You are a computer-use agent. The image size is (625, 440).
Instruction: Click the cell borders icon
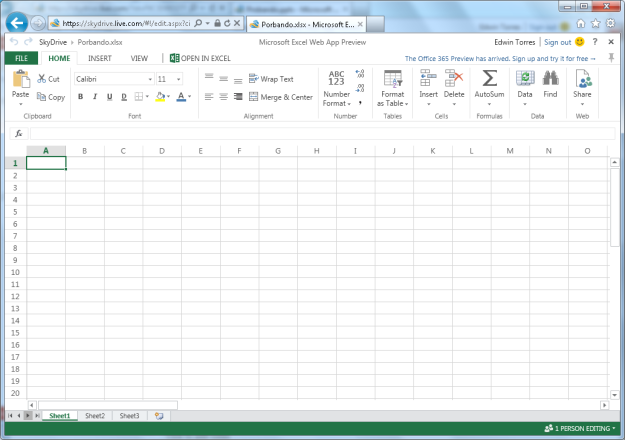click(x=139, y=96)
